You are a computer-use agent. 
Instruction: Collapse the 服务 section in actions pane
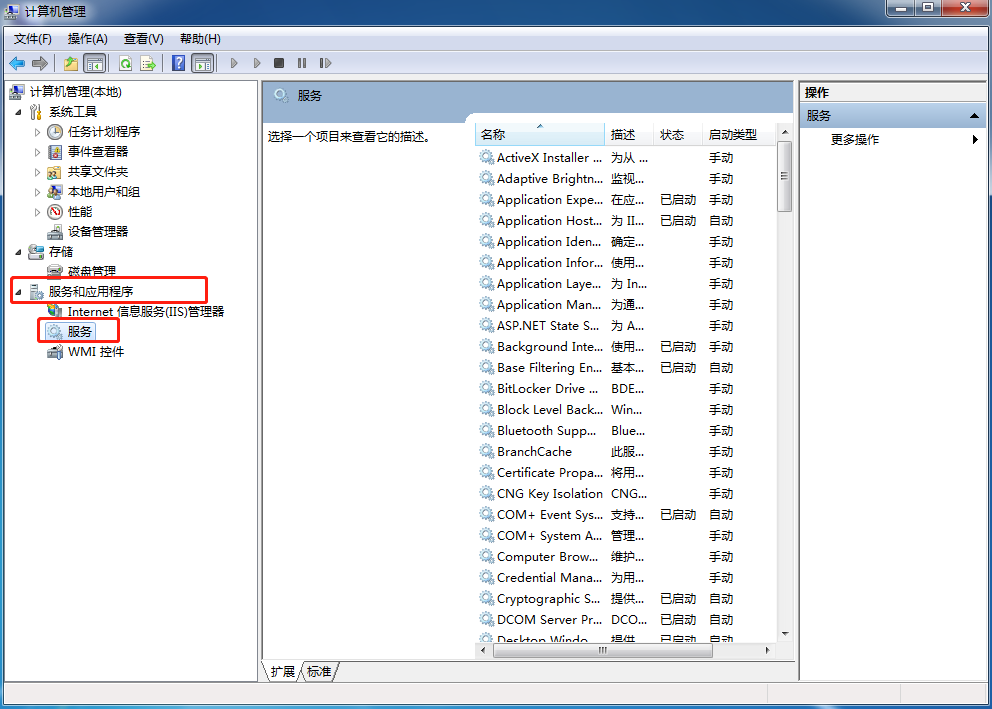click(x=974, y=116)
